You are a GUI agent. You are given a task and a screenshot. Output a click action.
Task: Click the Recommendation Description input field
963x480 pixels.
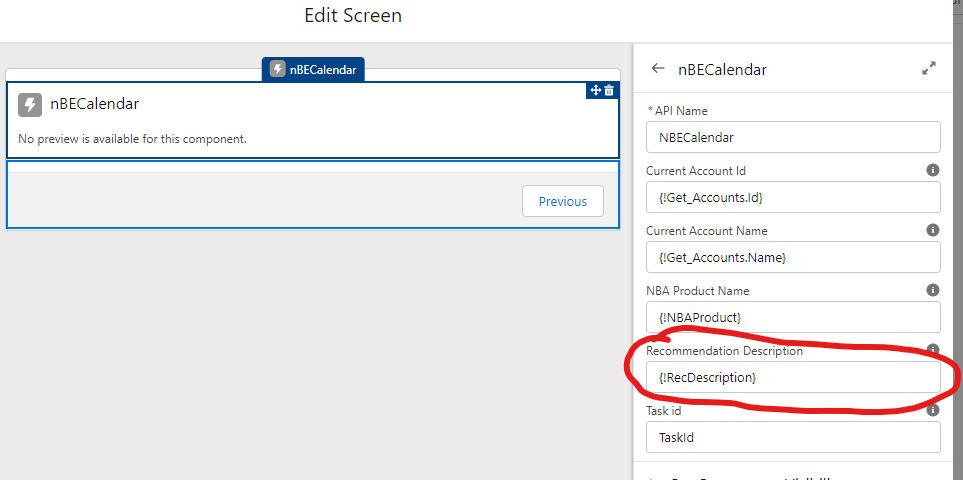click(793, 377)
